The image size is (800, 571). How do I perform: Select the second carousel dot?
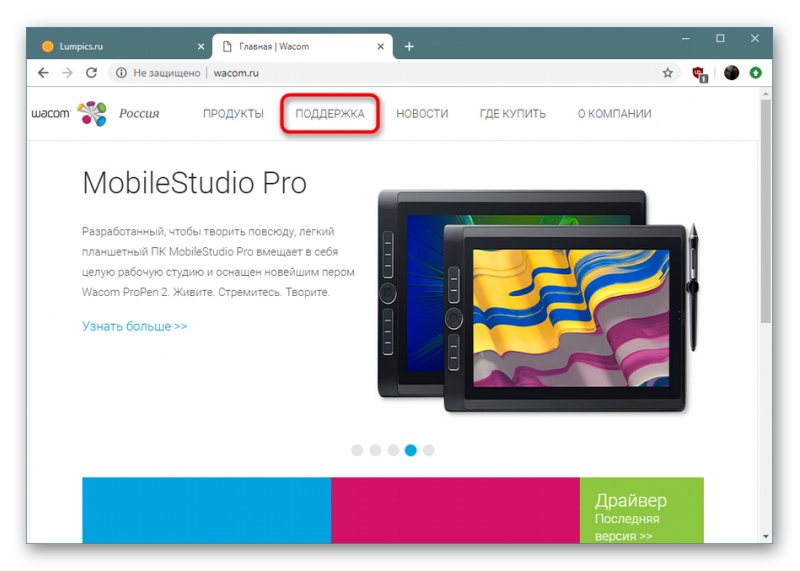pos(375,450)
